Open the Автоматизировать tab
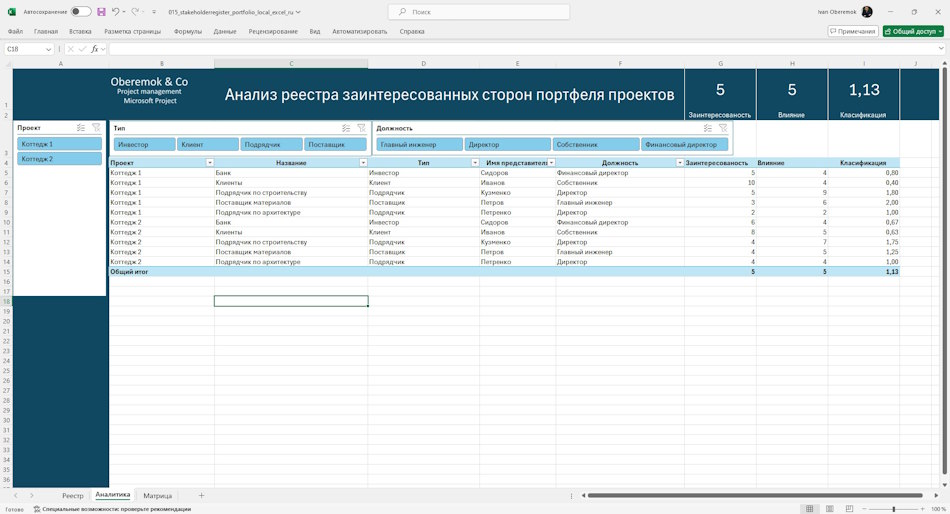950x514 pixels. pyautogui.click(x=359, y=32)
